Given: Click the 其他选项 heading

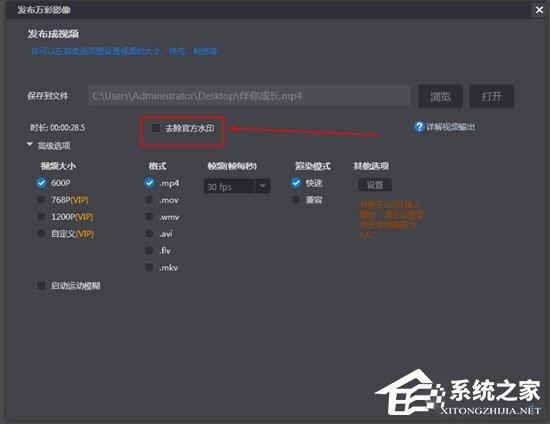Looking at the screenshot, I should (x=371, y=166).
